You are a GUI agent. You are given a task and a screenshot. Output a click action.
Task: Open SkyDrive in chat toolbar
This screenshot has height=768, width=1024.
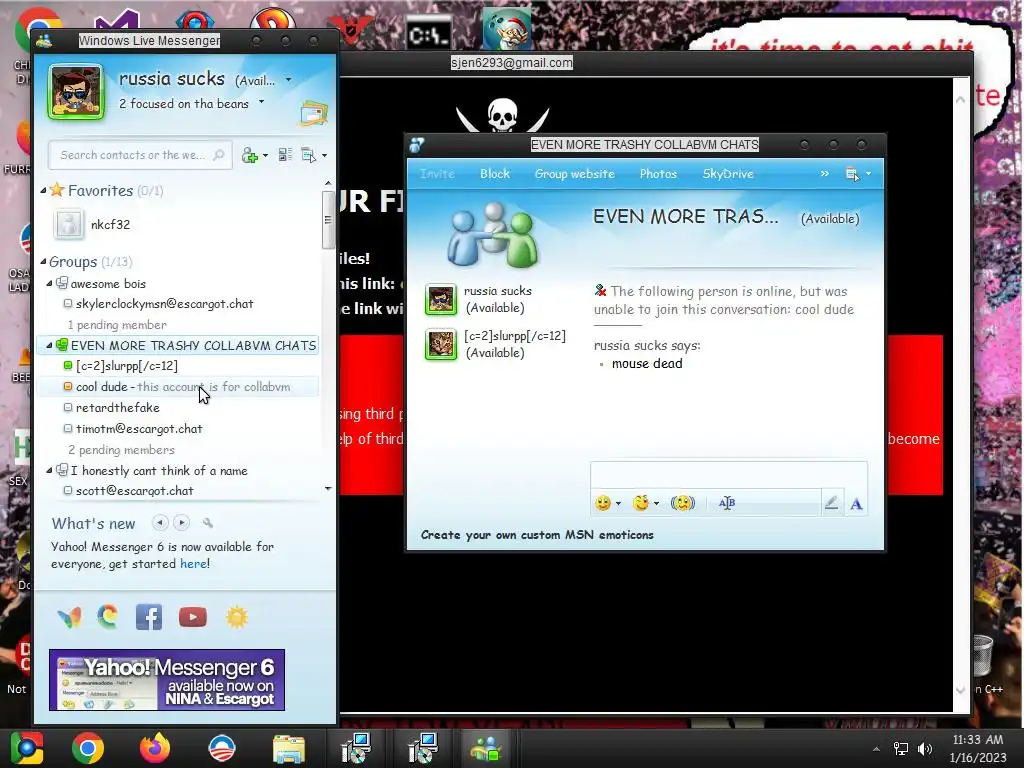(x=728, y=174)
